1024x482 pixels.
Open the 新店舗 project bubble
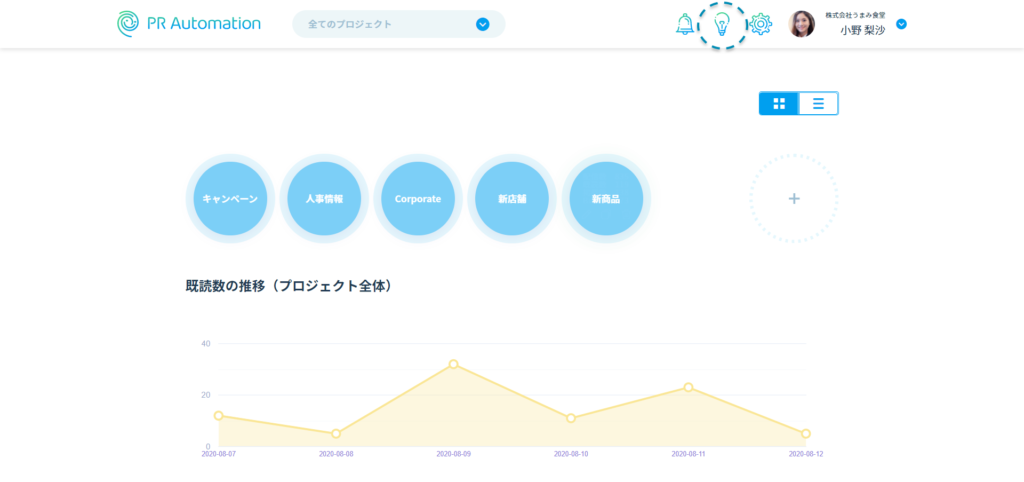click(x=512, y=199)
